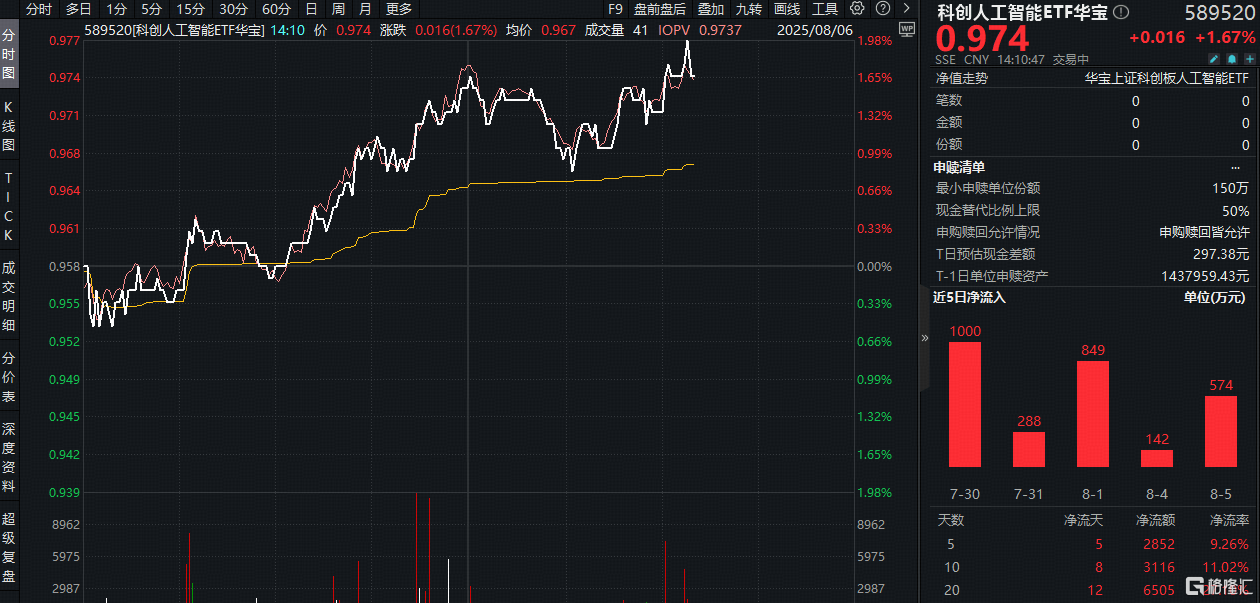Click the 申购赎回皆允许 status text
The image size is (1260, 603).
point(1205,232)
